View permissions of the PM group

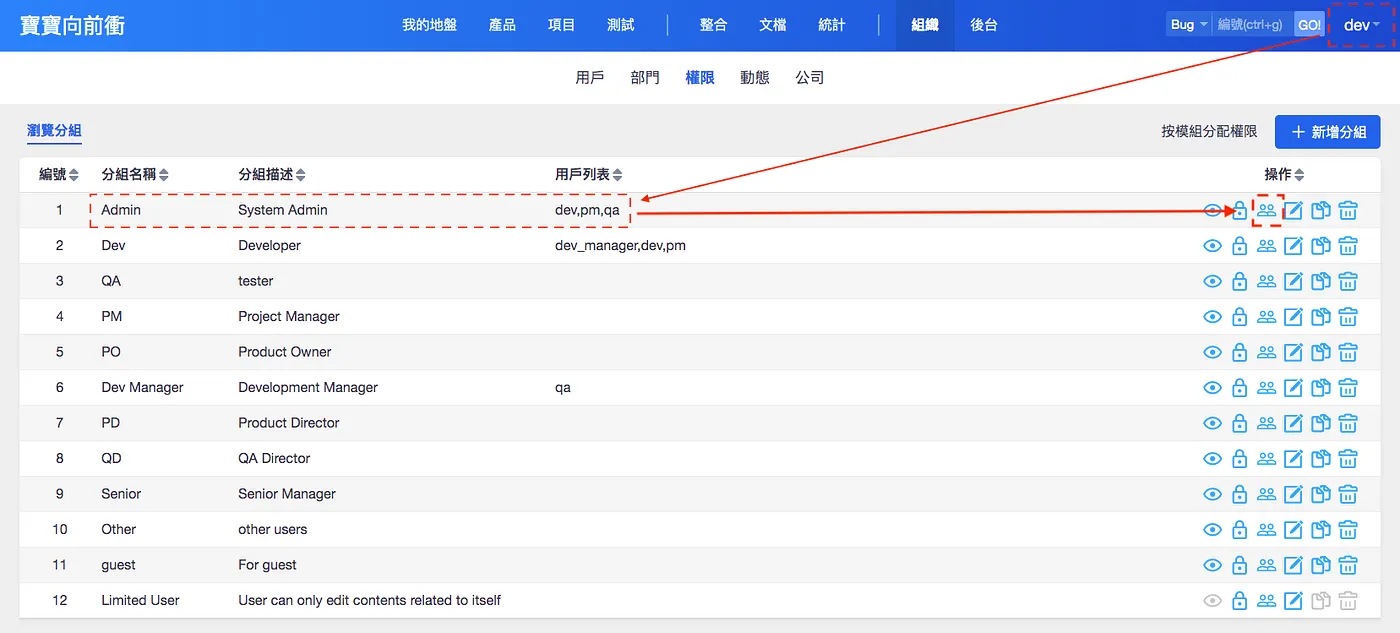click(x=1212, y=316)
